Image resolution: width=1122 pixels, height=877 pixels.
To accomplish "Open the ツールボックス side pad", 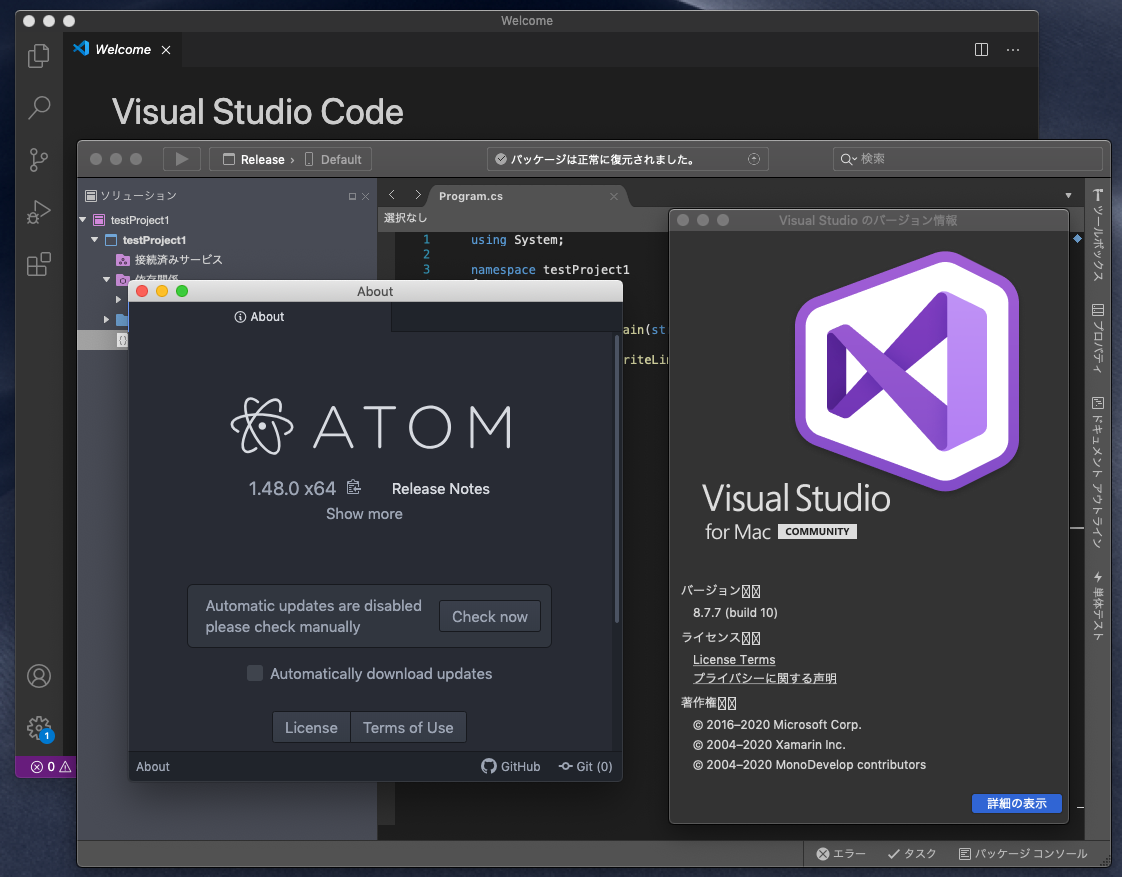I will (1098, 235).
